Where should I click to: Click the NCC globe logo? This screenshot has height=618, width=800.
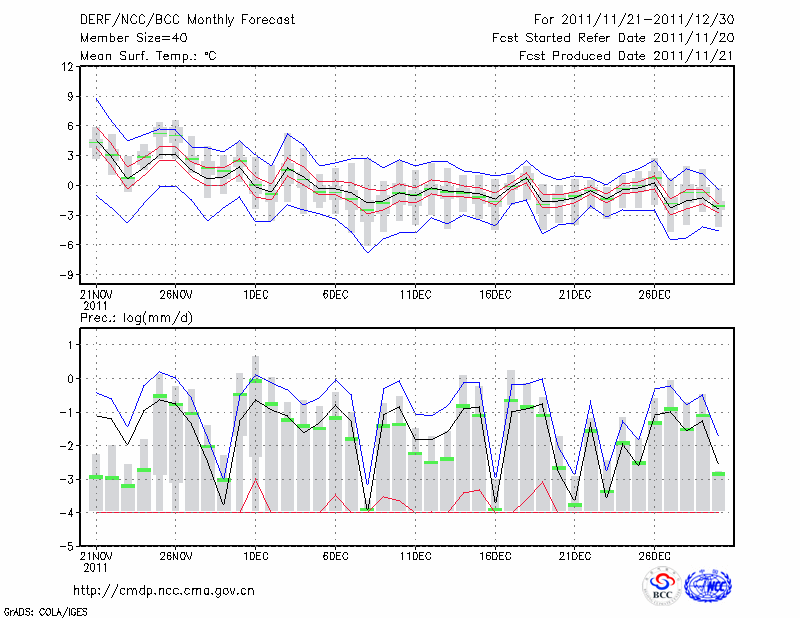point(707,586)
